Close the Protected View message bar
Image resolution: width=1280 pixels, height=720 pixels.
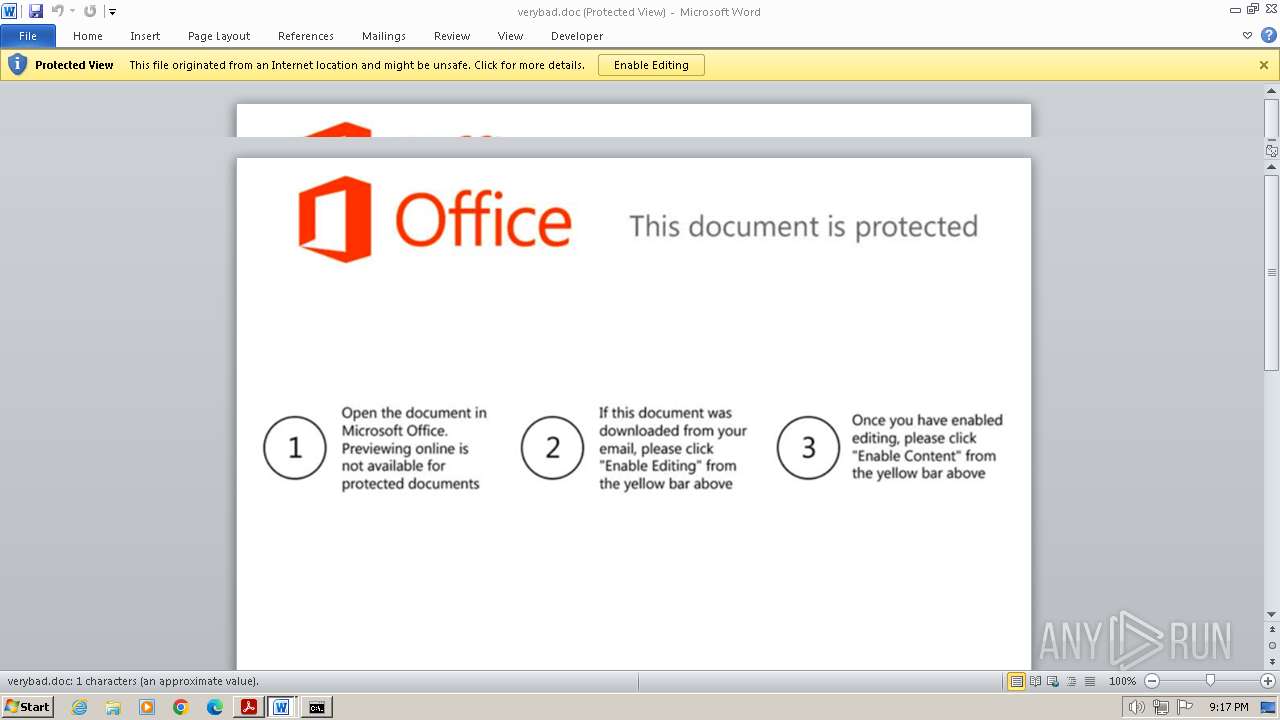(1264, 65)
